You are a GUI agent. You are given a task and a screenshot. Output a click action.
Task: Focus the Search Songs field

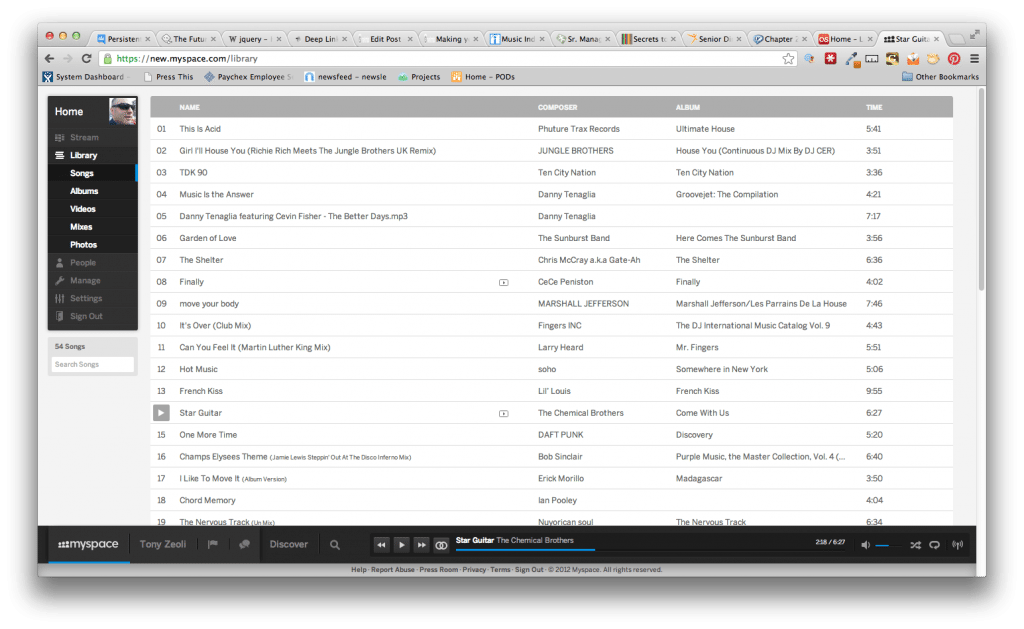[93, 364]
